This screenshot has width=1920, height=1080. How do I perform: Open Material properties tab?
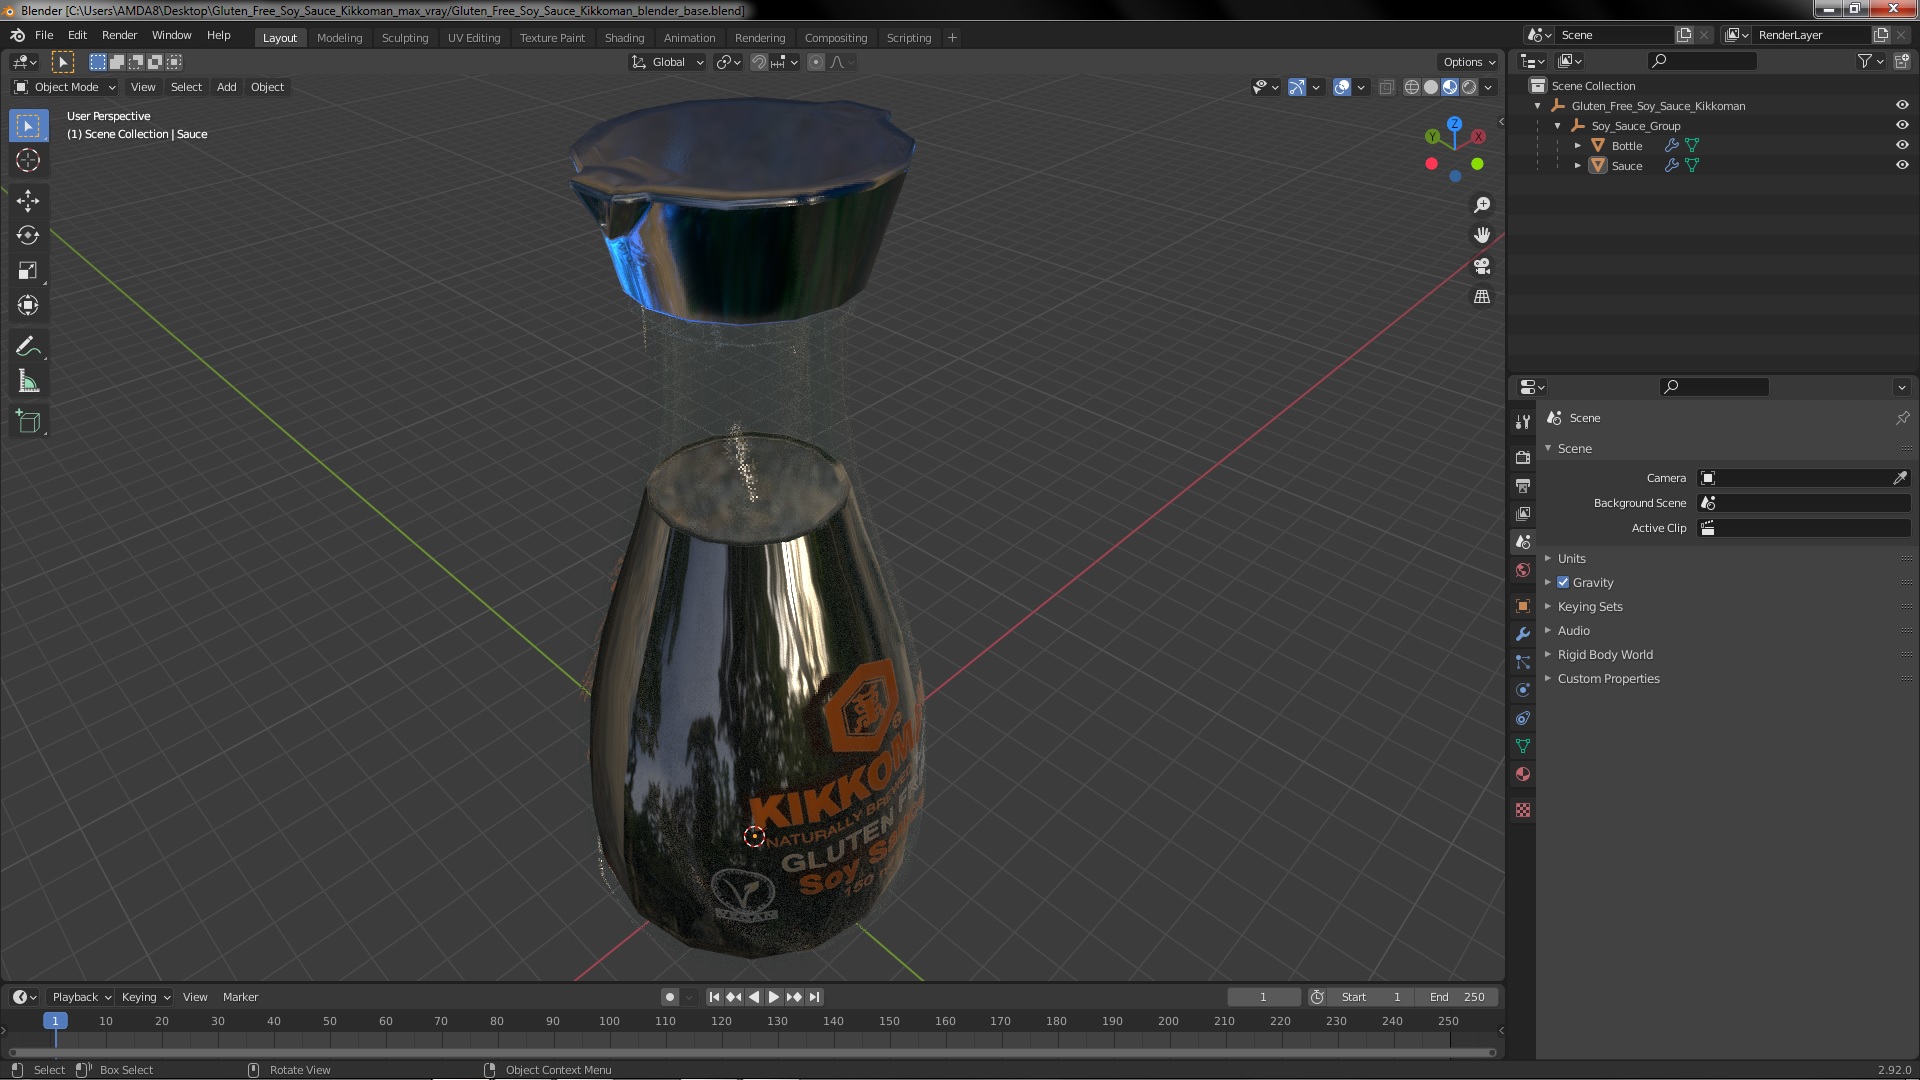point(1522,774)
